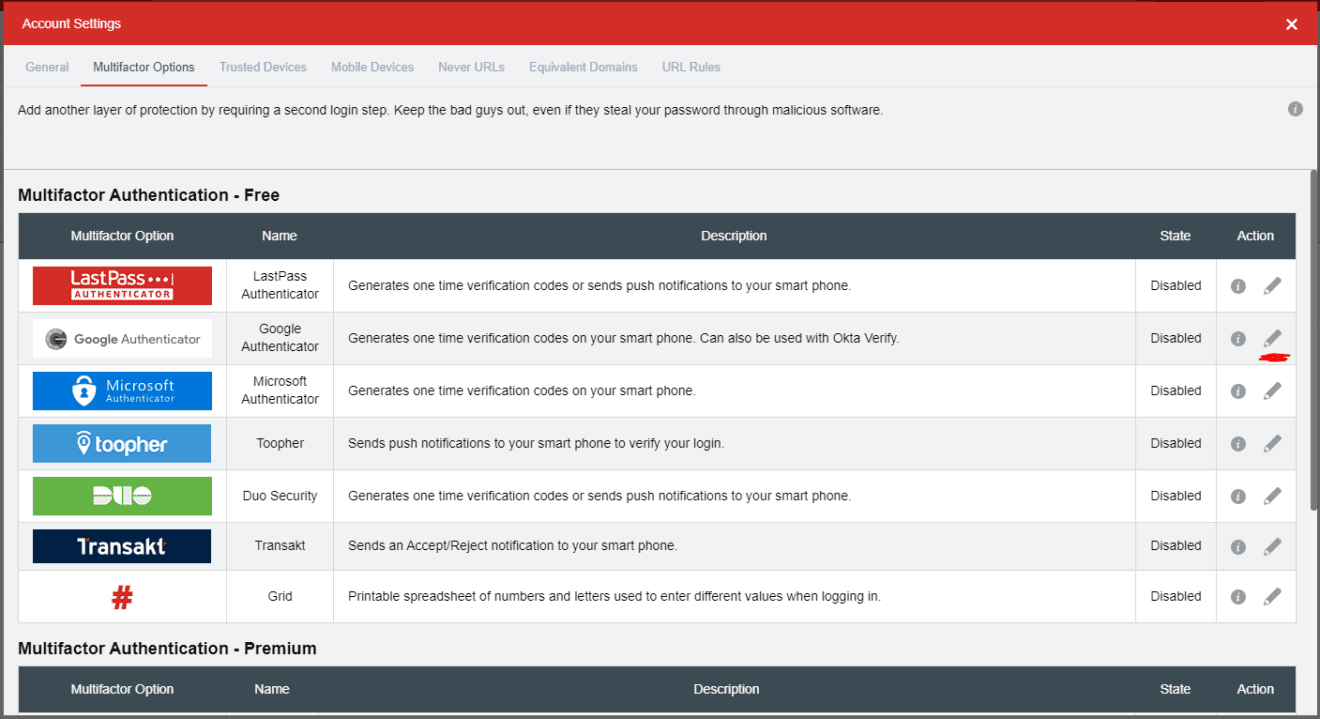The image size is (1320, 719).
Task: View info for LastPass Authenticator
Action: coord(1238,286)
